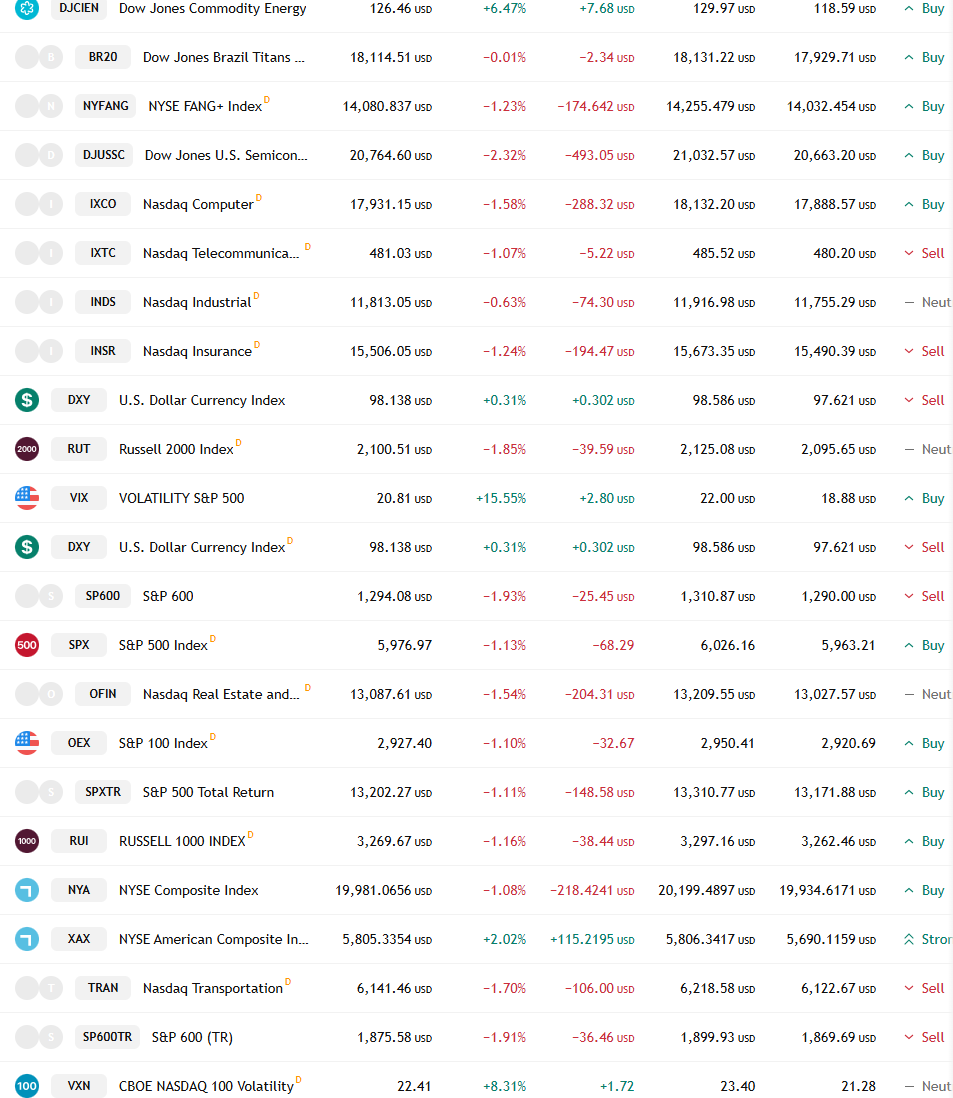Open Dow Jones Brazil Titans link

(x=224, y=57)
